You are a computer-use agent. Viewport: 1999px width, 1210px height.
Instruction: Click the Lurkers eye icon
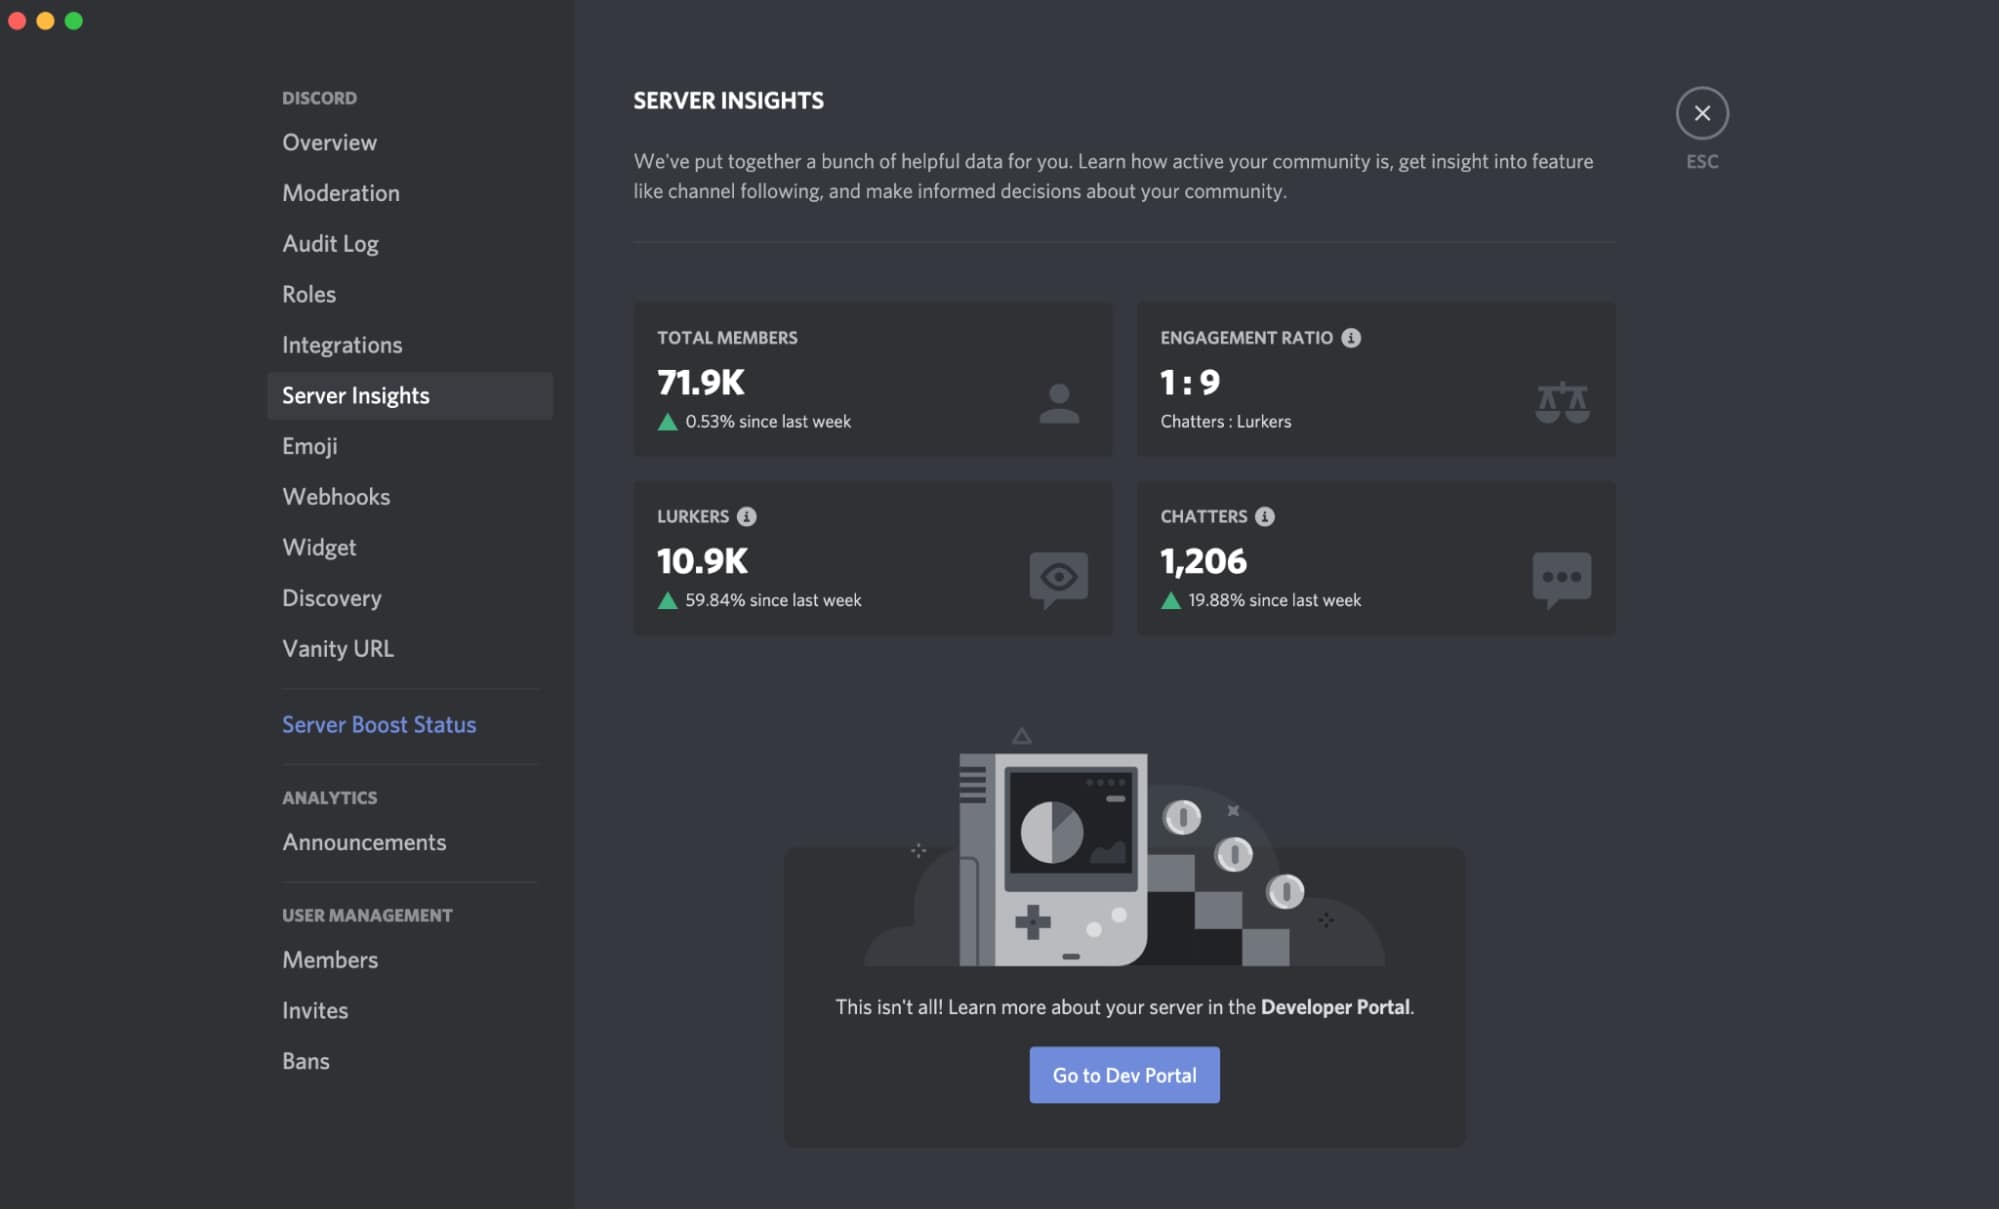pyautogui.click(x=1058, y=576)
